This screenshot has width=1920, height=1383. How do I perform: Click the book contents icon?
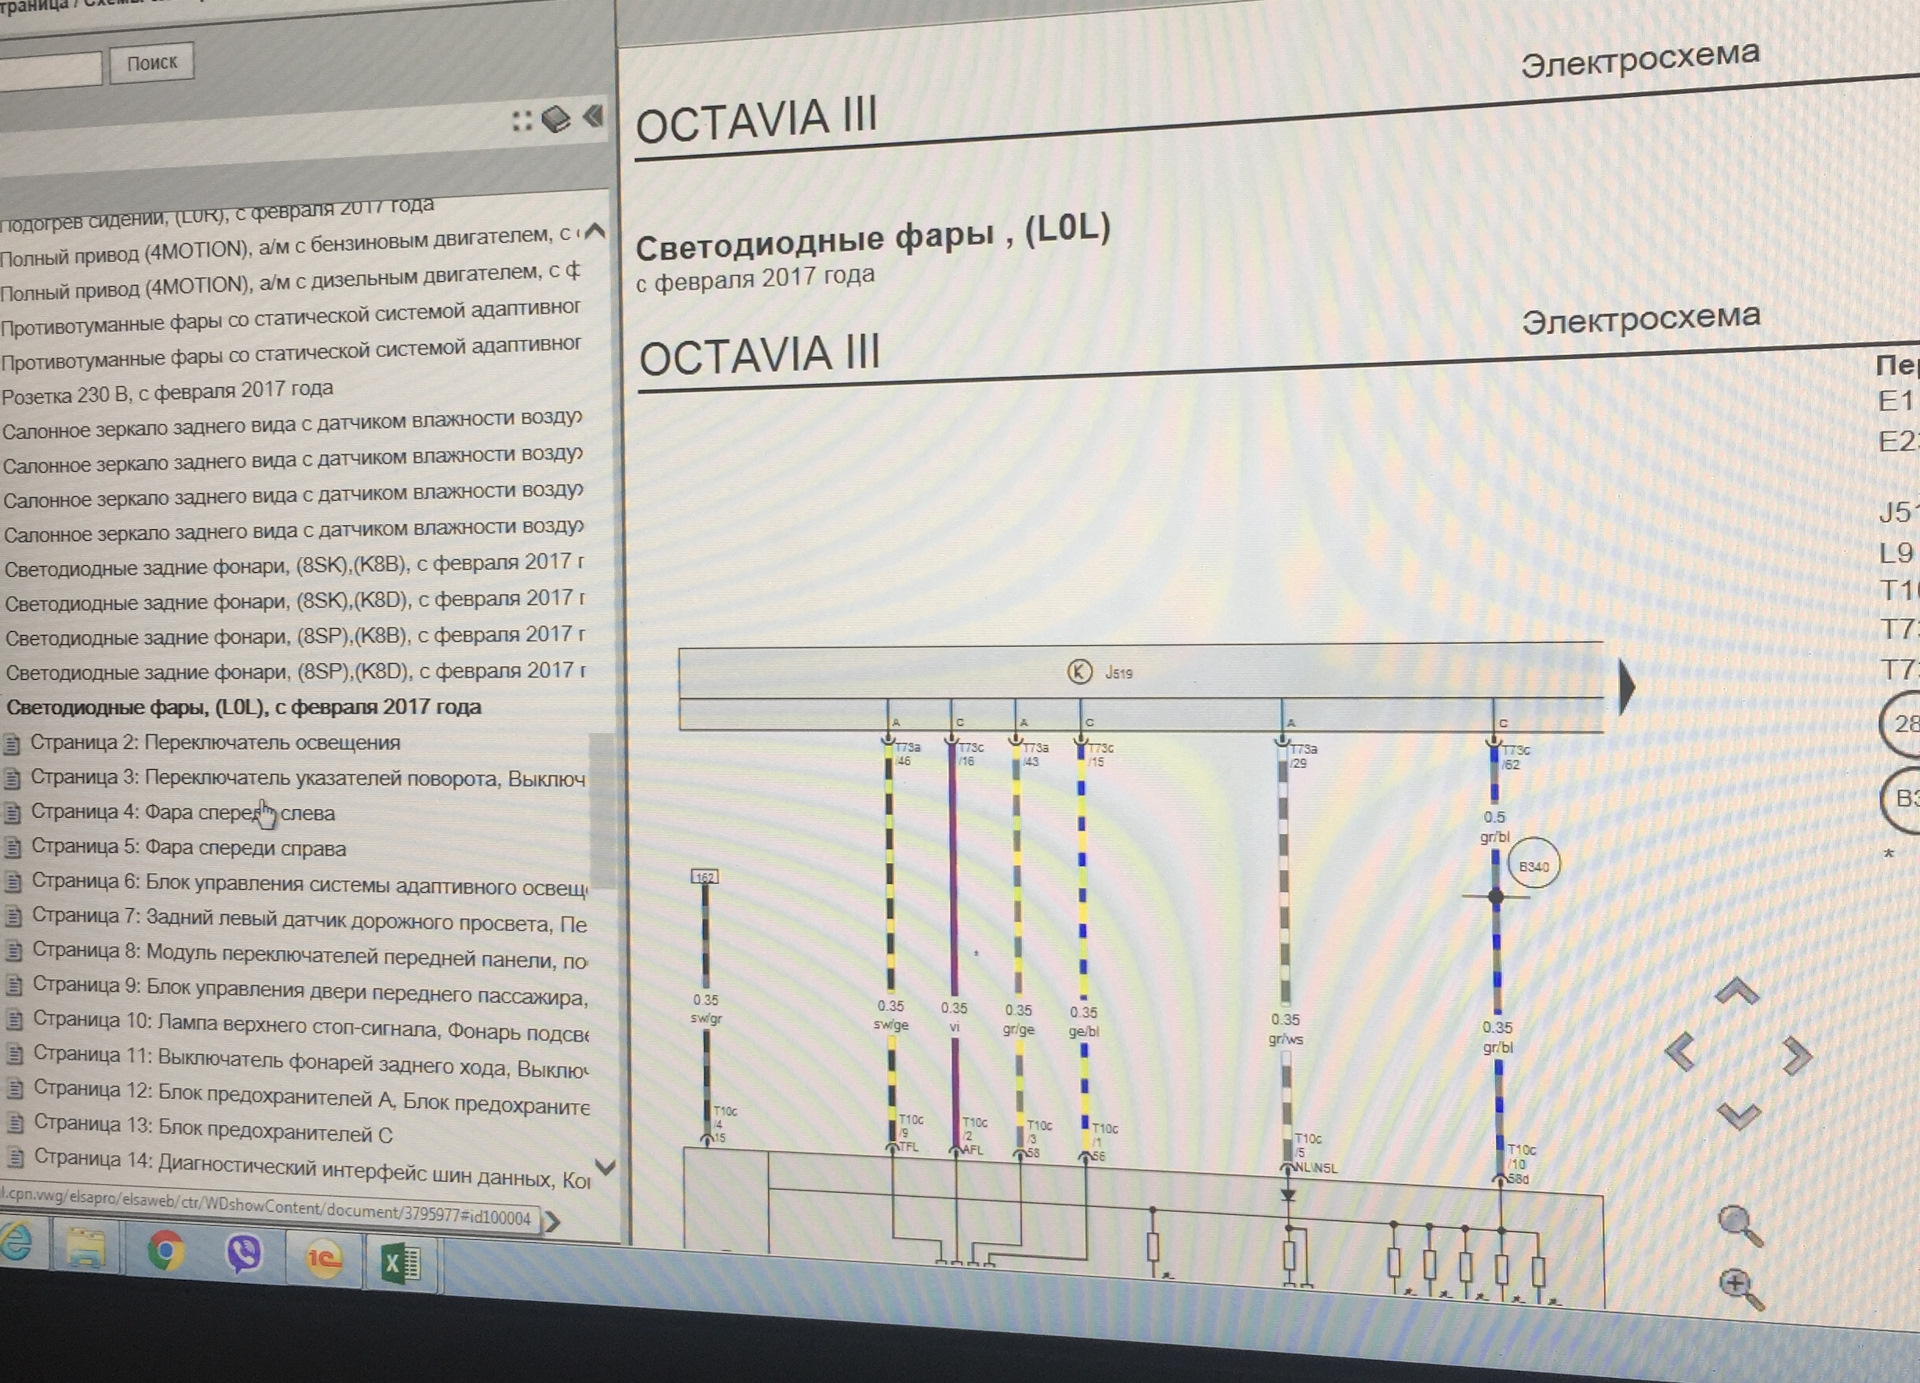(x=556, y=120)
